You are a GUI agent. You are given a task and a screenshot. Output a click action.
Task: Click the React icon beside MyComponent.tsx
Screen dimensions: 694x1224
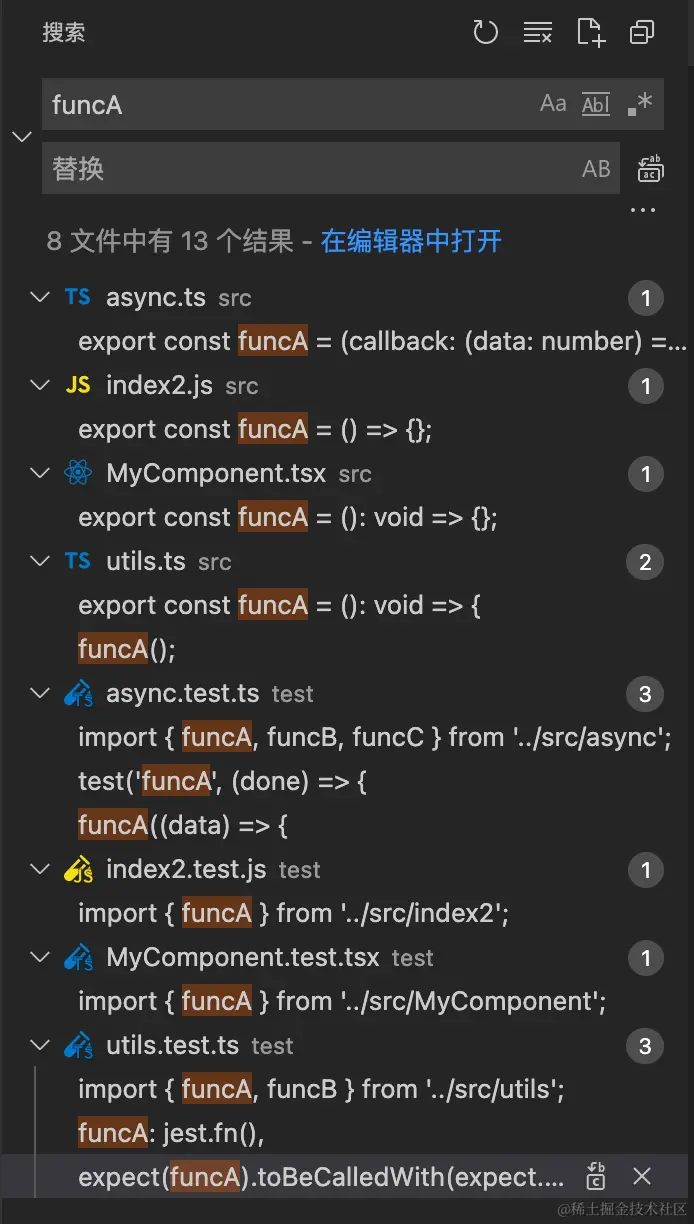pyautogui.click(x=78, y=473)
